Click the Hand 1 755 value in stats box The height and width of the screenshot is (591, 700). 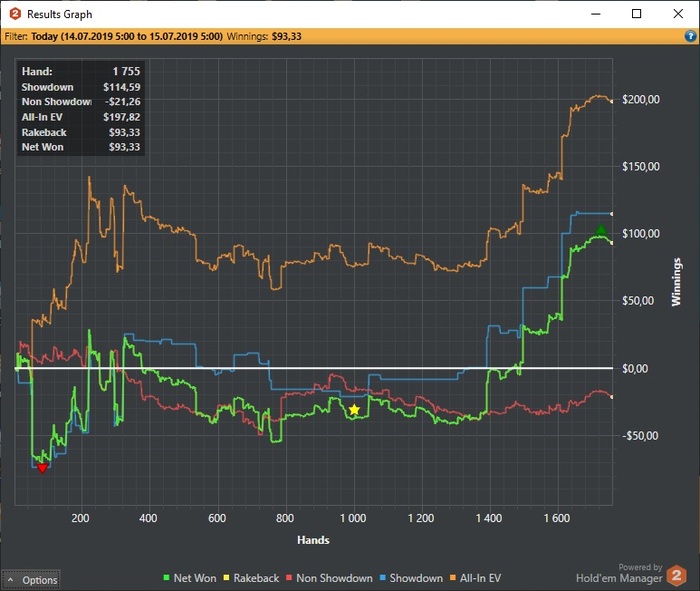126,71
